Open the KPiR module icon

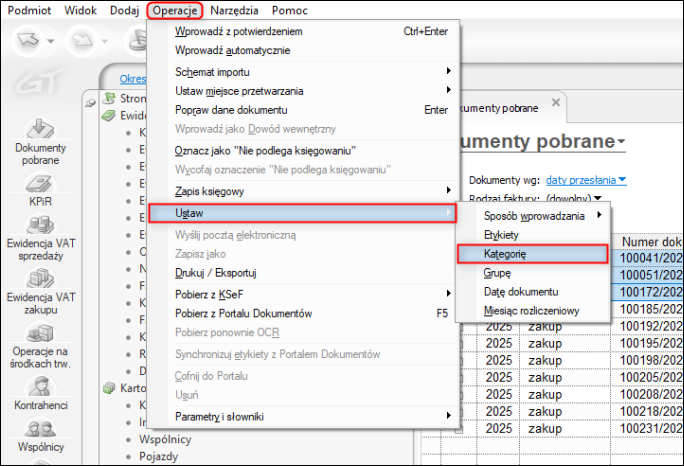click(x=39, y=186)
